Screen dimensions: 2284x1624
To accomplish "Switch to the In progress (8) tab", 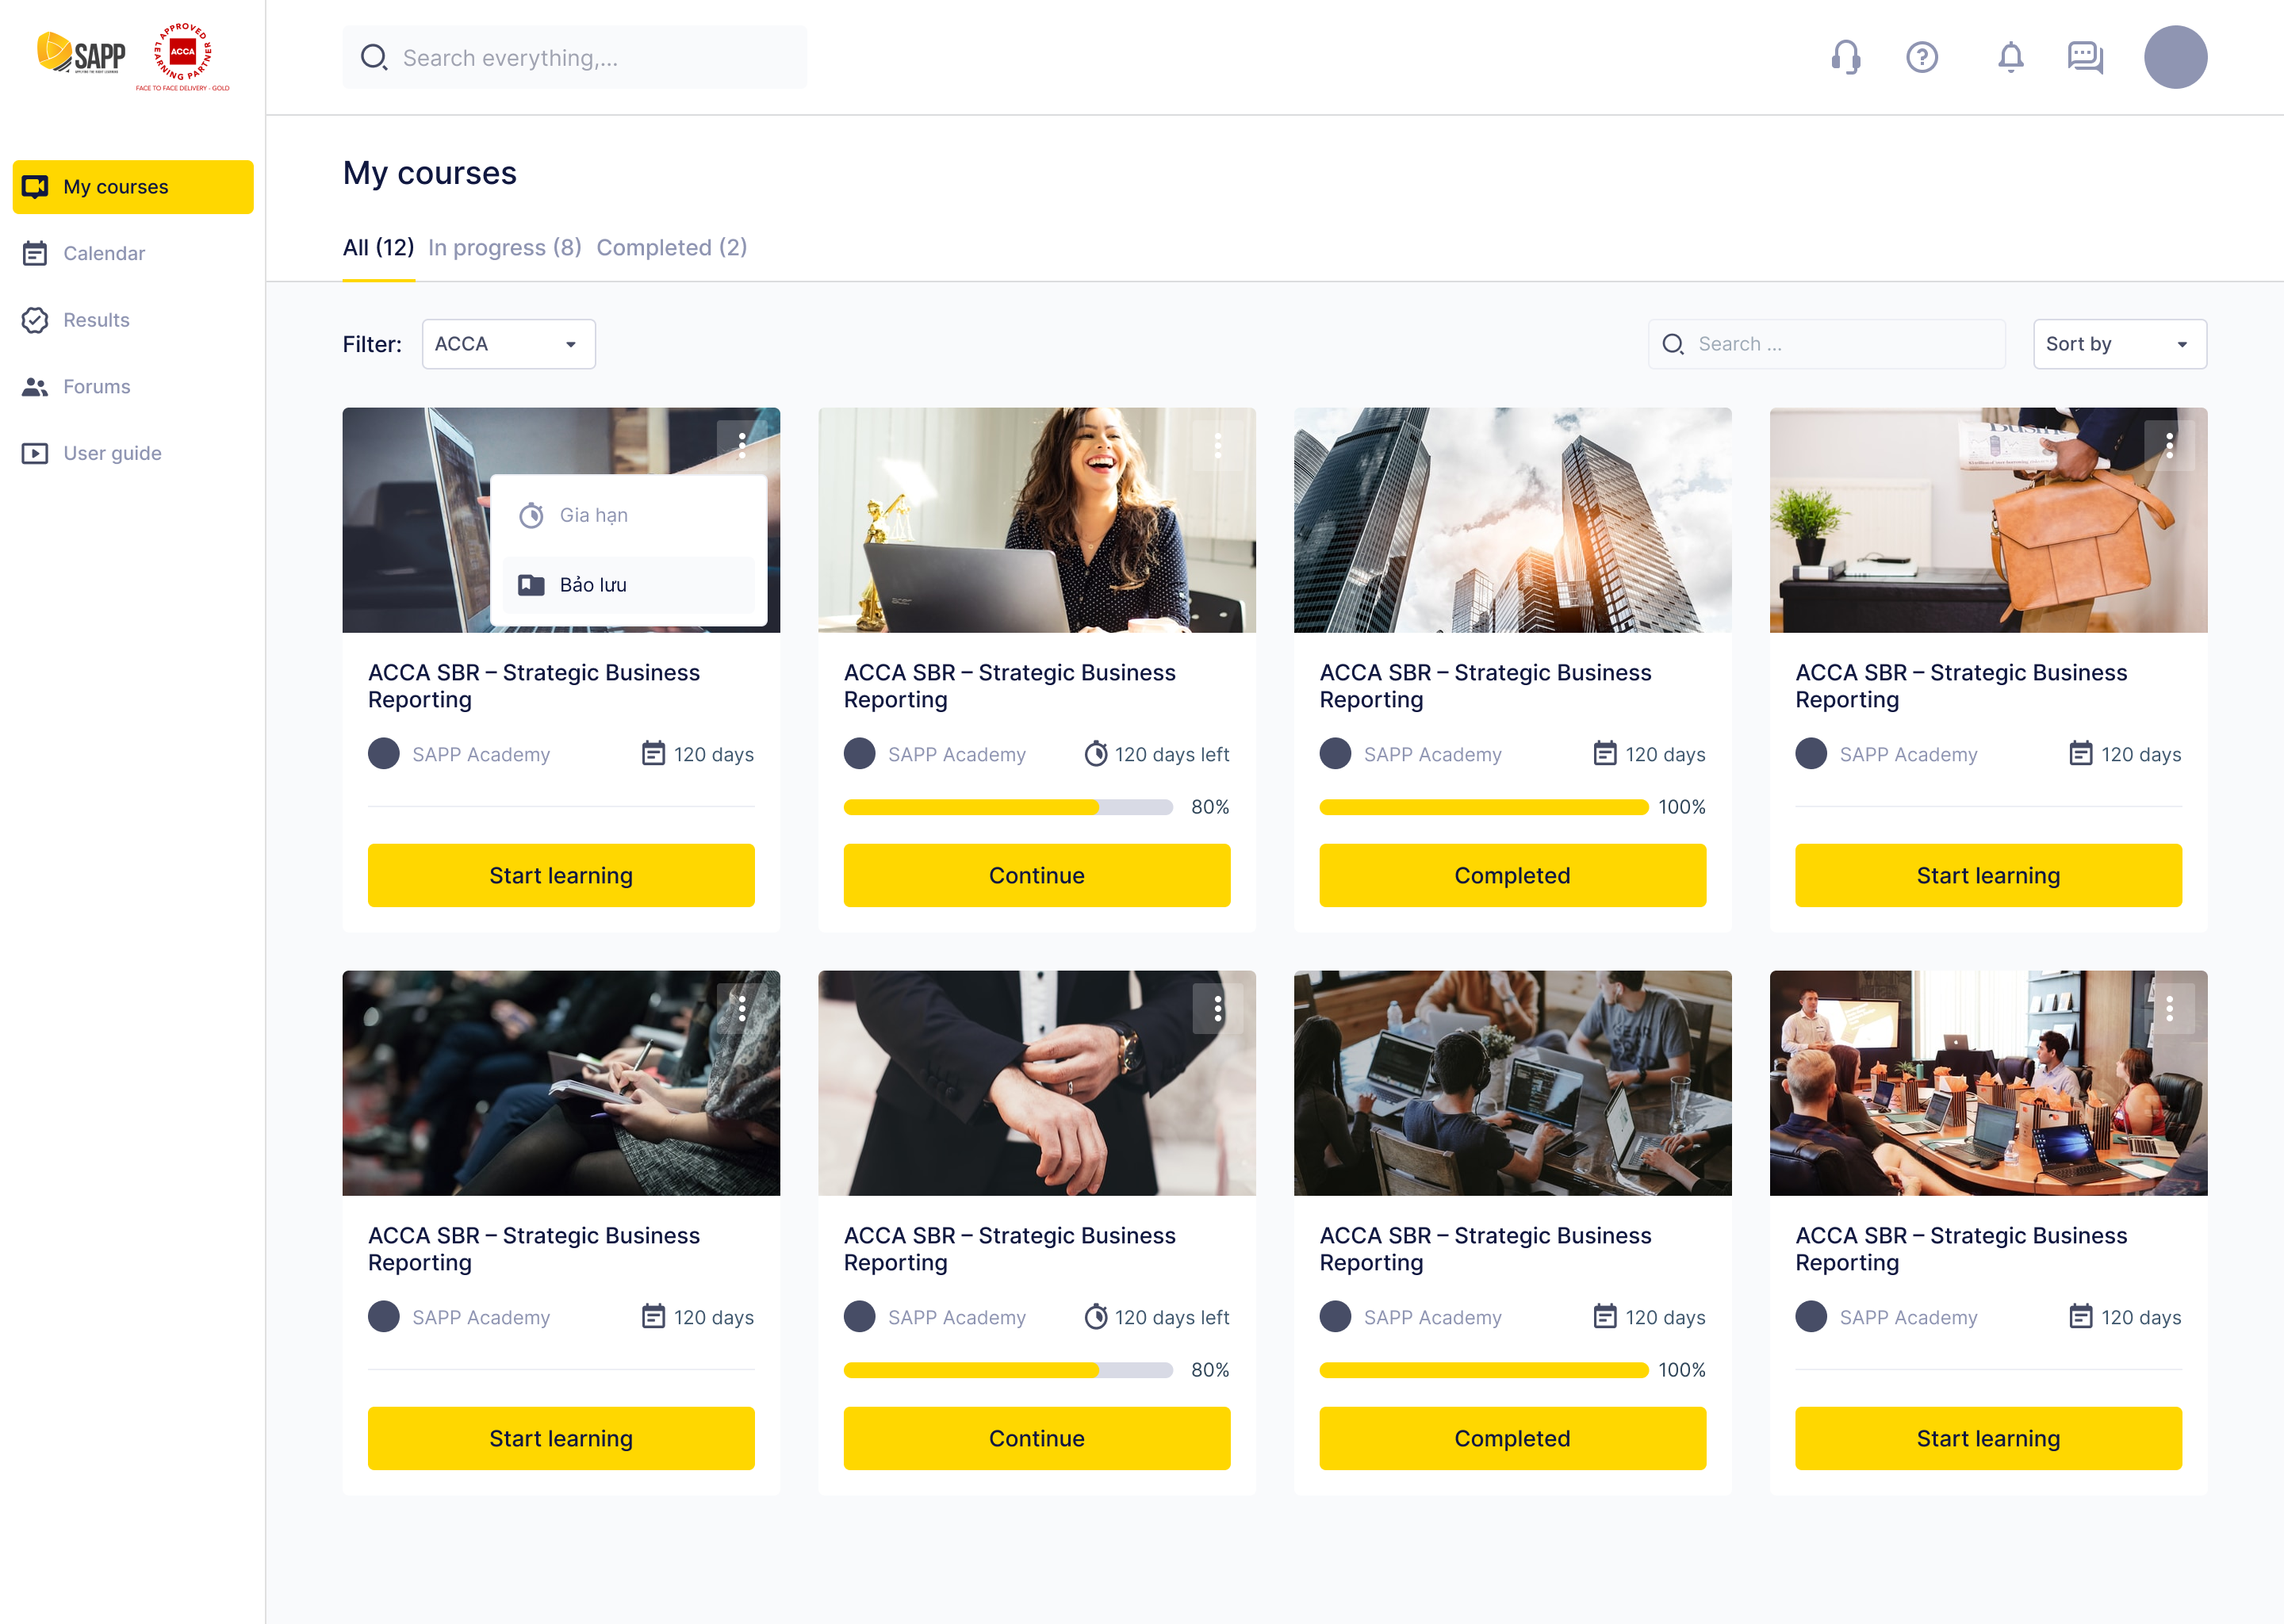I will (504, 248).
